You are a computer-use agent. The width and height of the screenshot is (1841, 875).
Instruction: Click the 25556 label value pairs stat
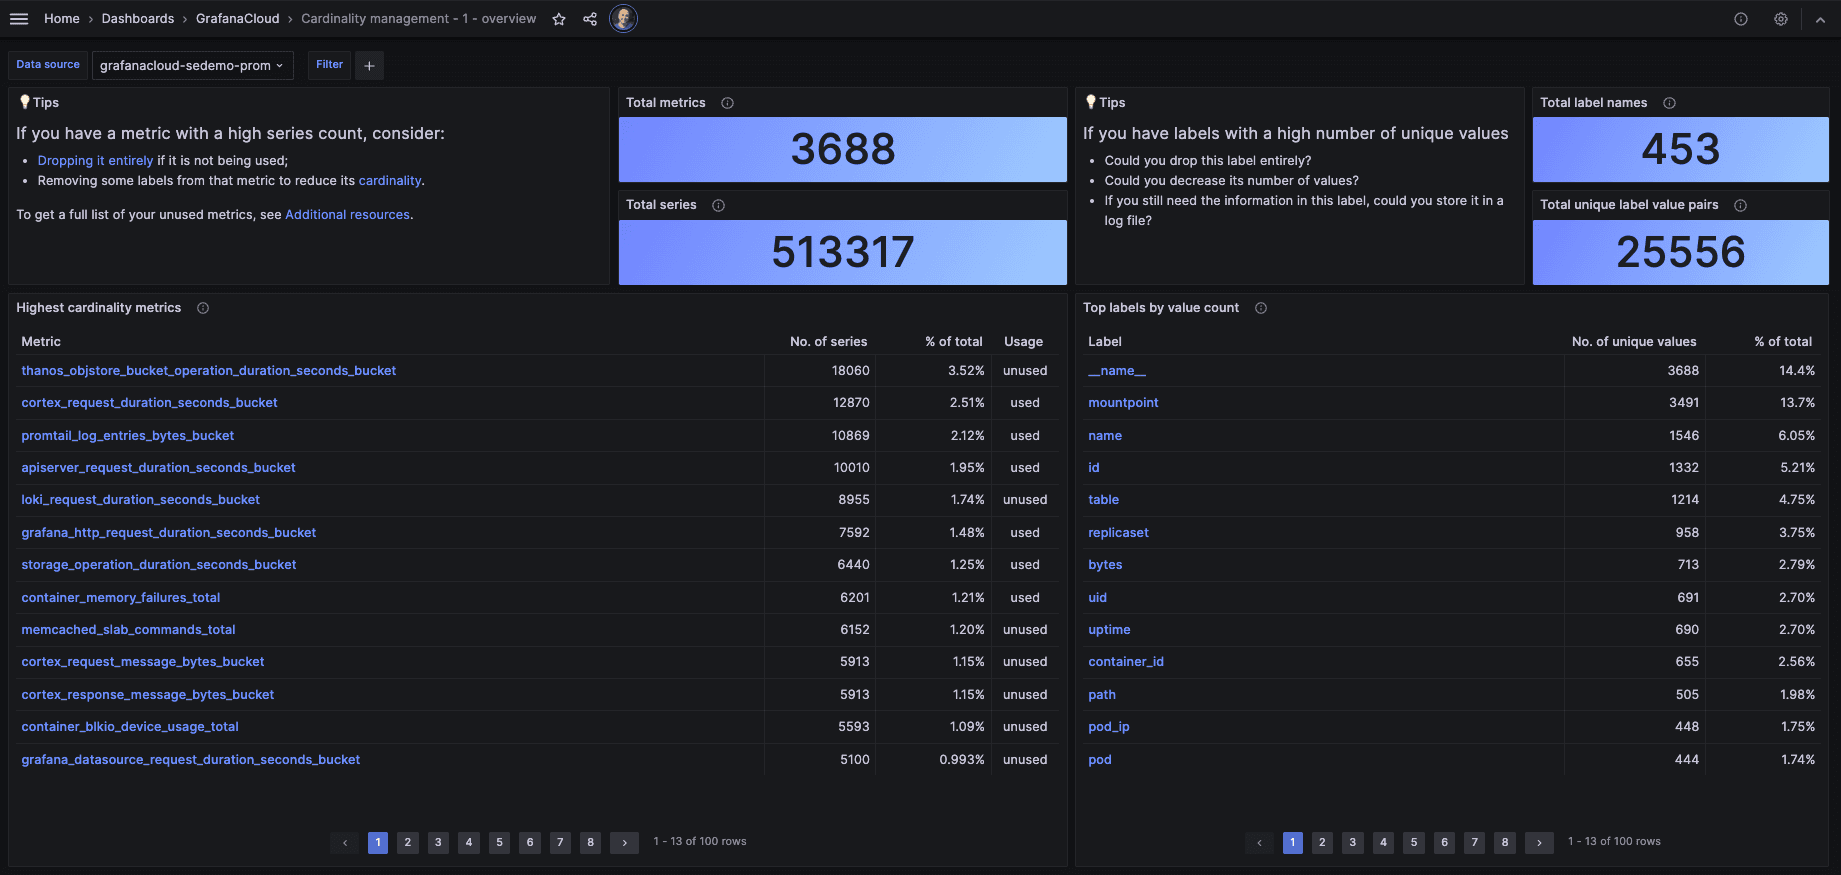click(1680, 252)
